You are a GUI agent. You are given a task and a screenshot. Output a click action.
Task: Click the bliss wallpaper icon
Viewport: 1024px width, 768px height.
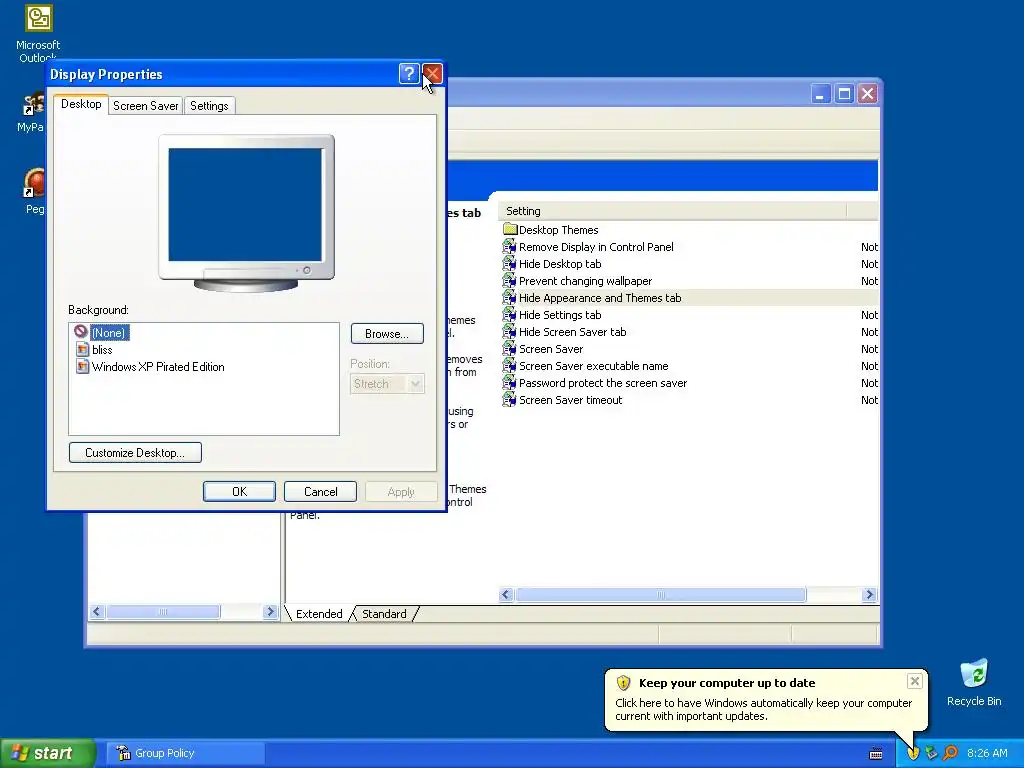[x=82, y=349]
